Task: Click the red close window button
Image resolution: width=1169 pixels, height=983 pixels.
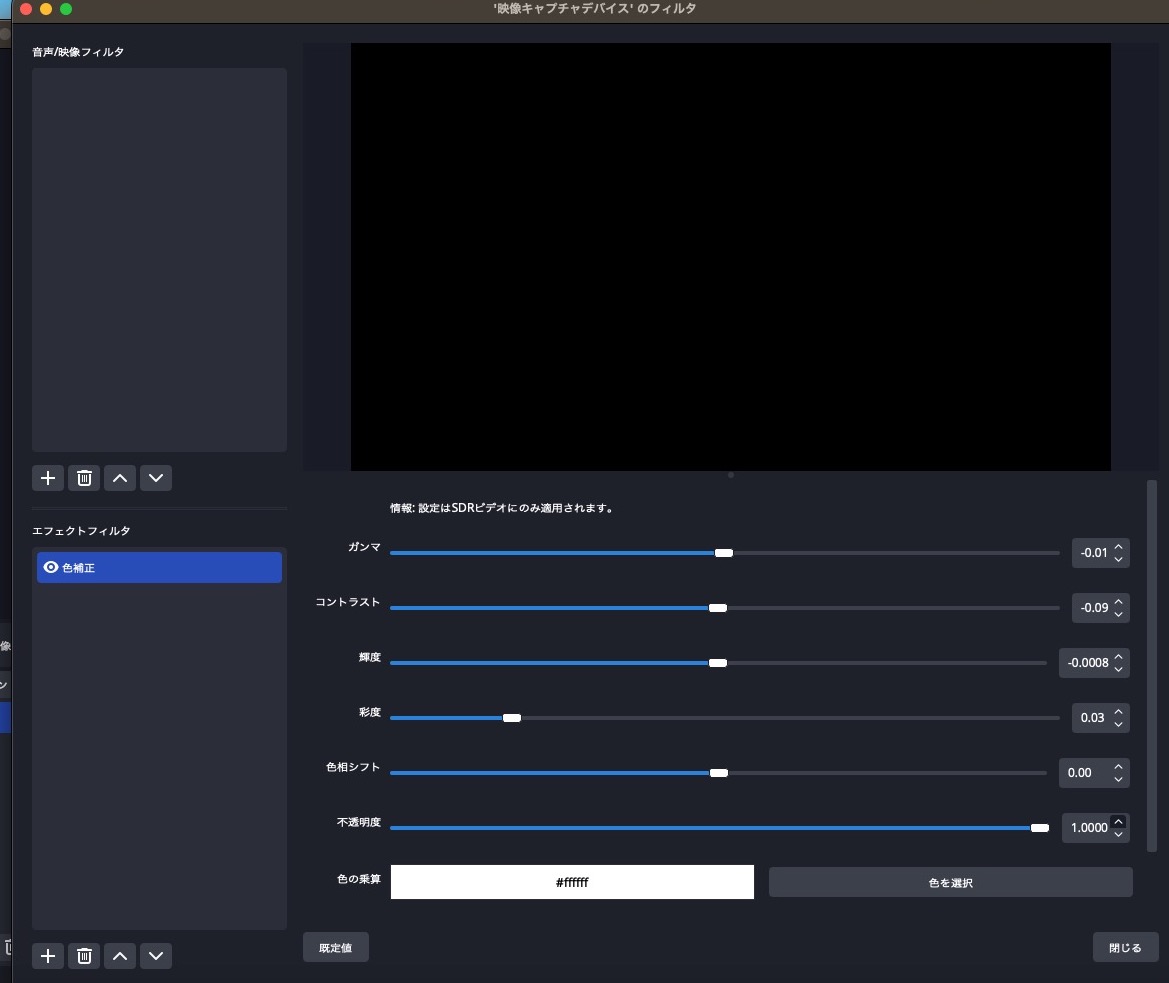Action: pos(26,9)
